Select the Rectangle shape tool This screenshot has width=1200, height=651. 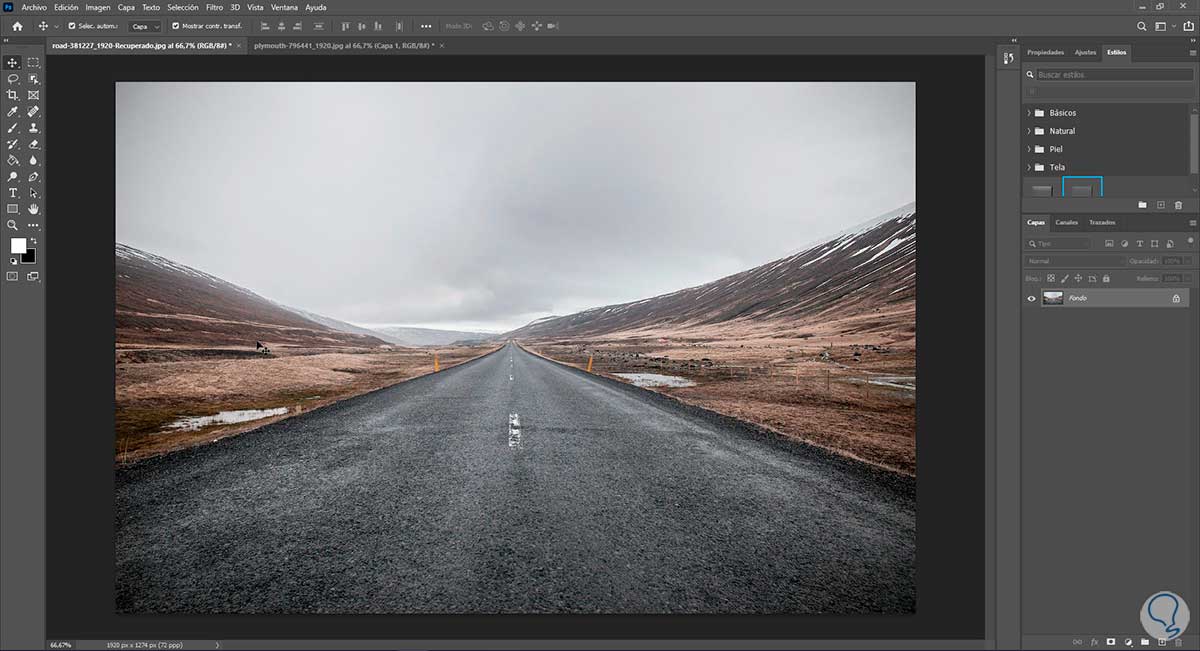click(x=13, y=208)
